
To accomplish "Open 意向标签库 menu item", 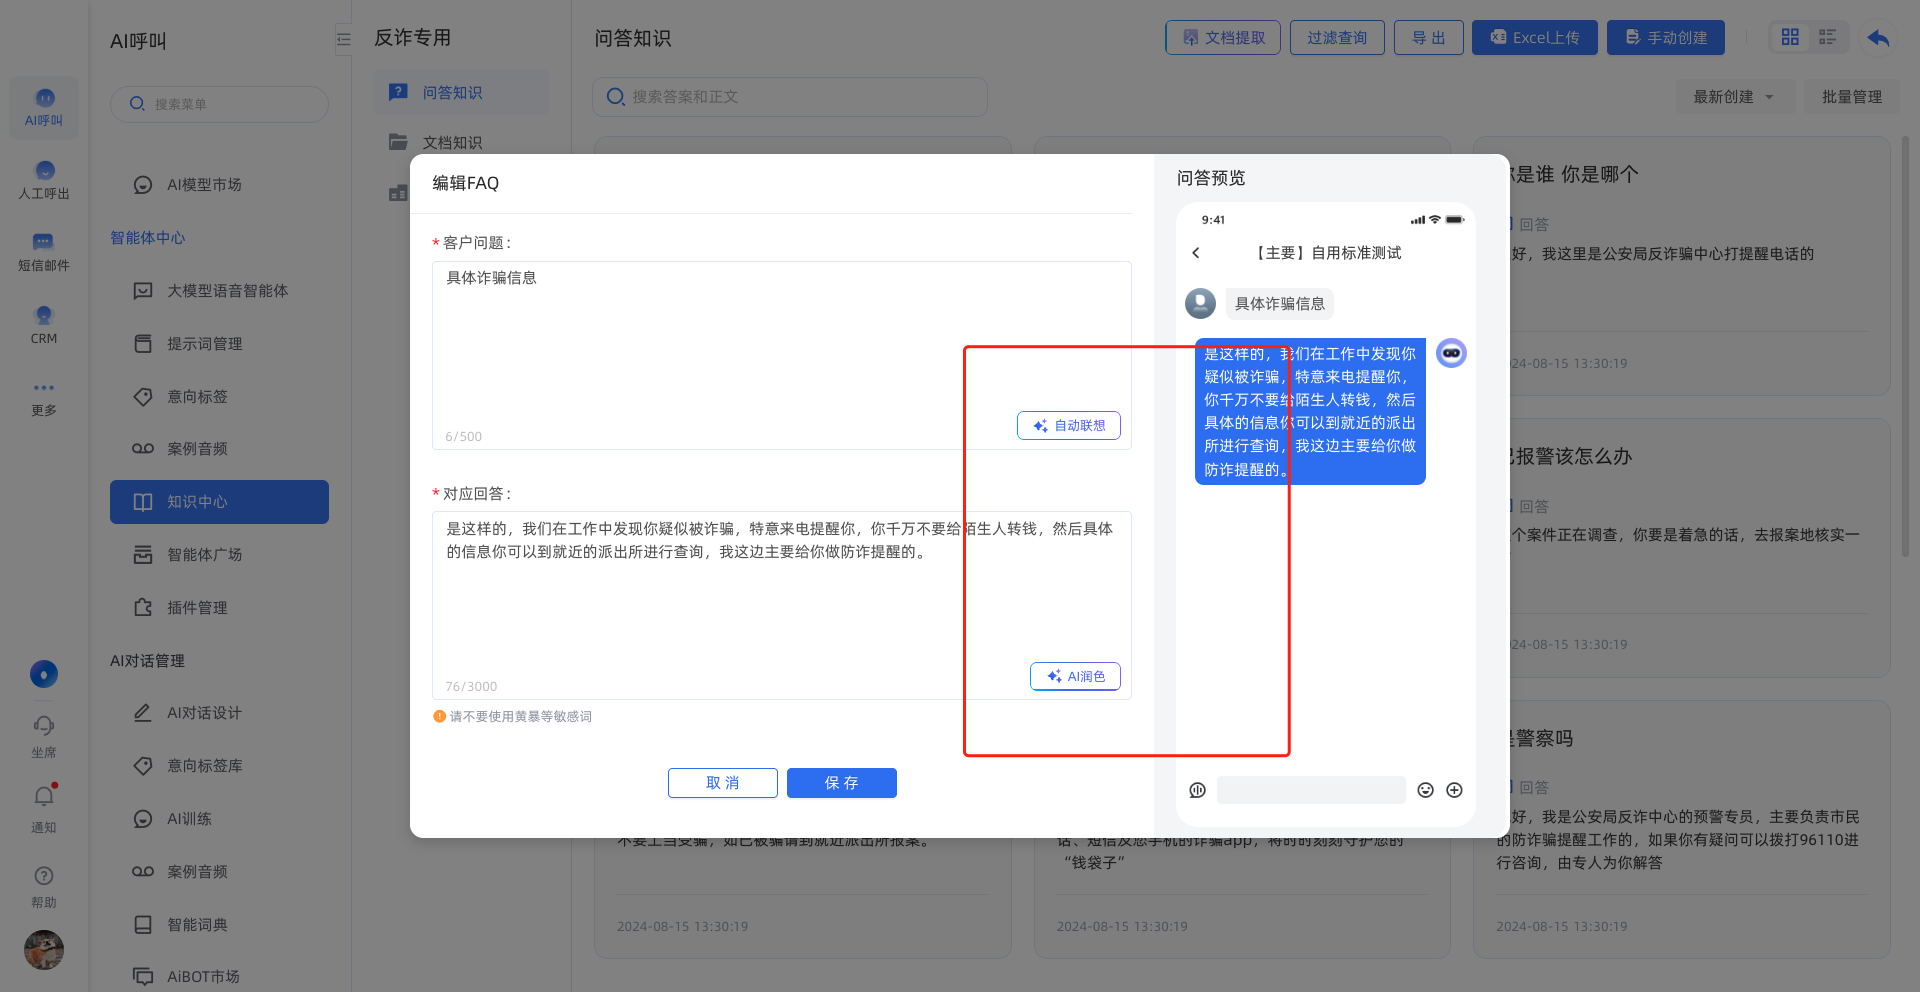I will 219,765.
